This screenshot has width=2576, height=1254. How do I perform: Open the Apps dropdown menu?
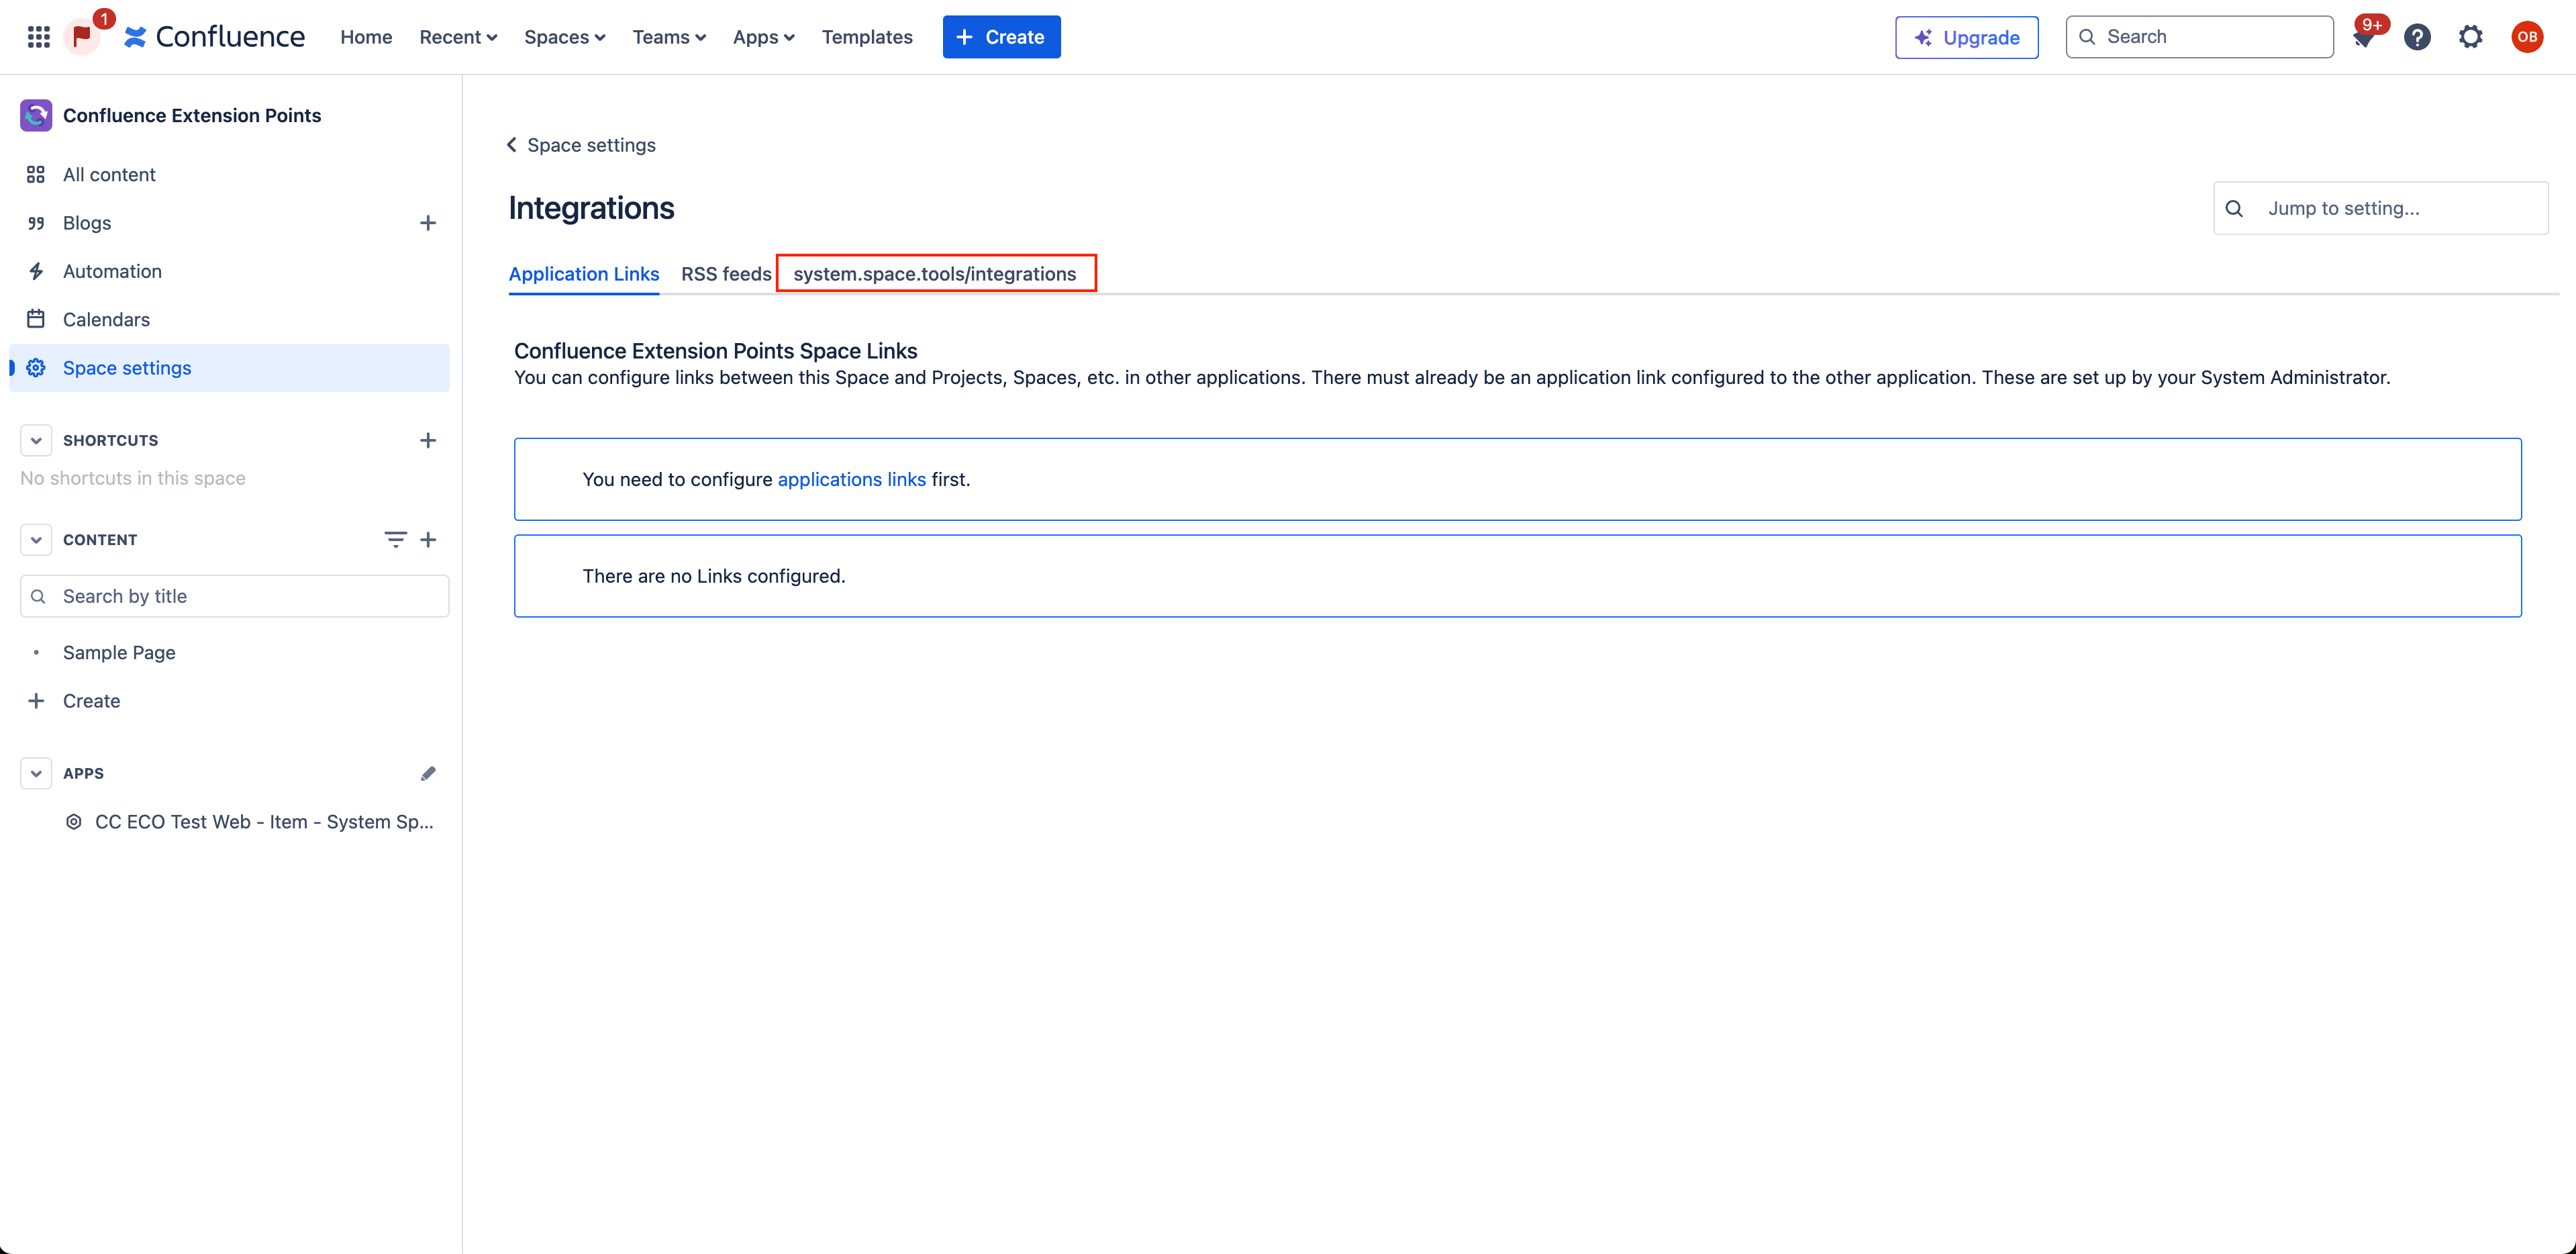(x=763, y=37)
